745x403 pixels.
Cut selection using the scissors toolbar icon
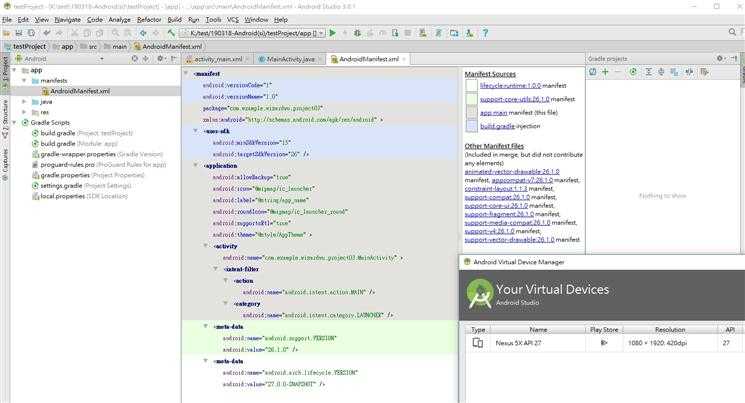pos(74,33)
